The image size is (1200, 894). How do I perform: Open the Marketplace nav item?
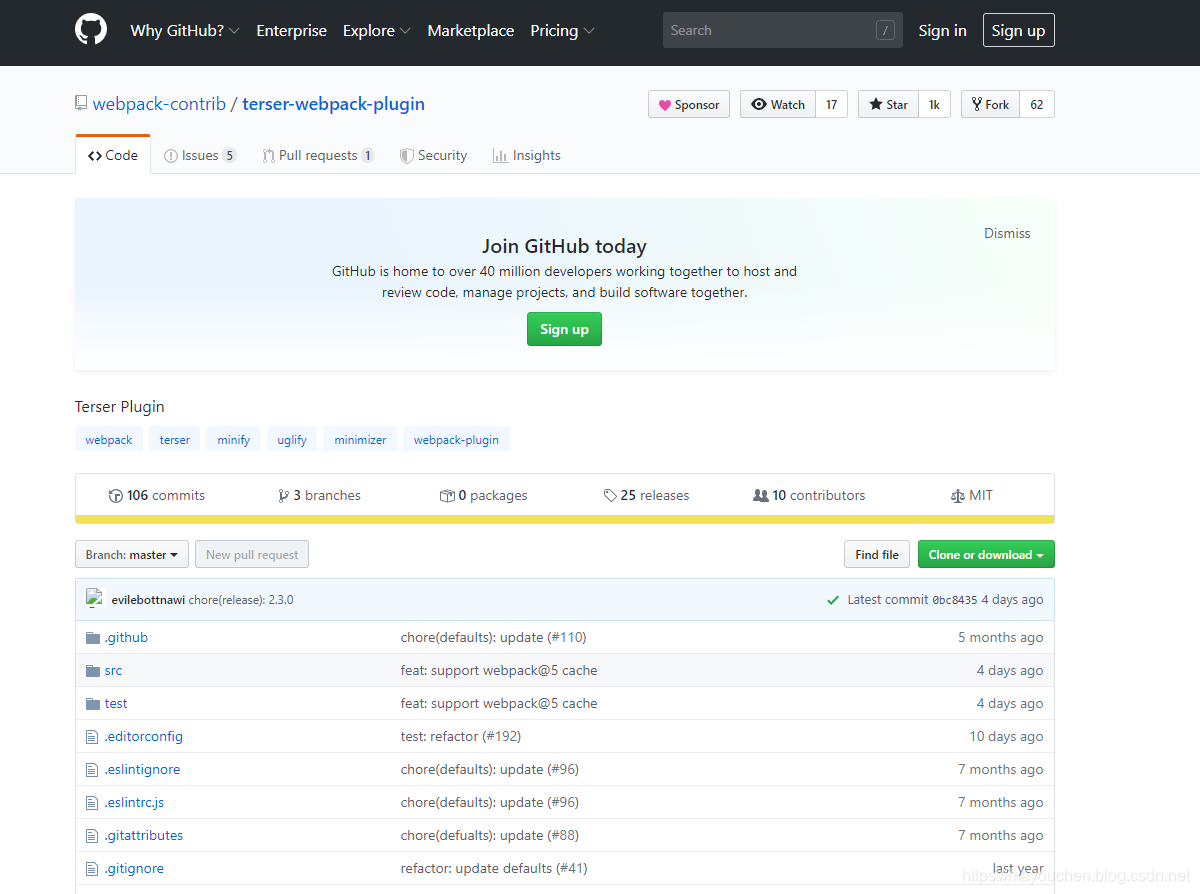pyautogui.click(x=471, y=30)
